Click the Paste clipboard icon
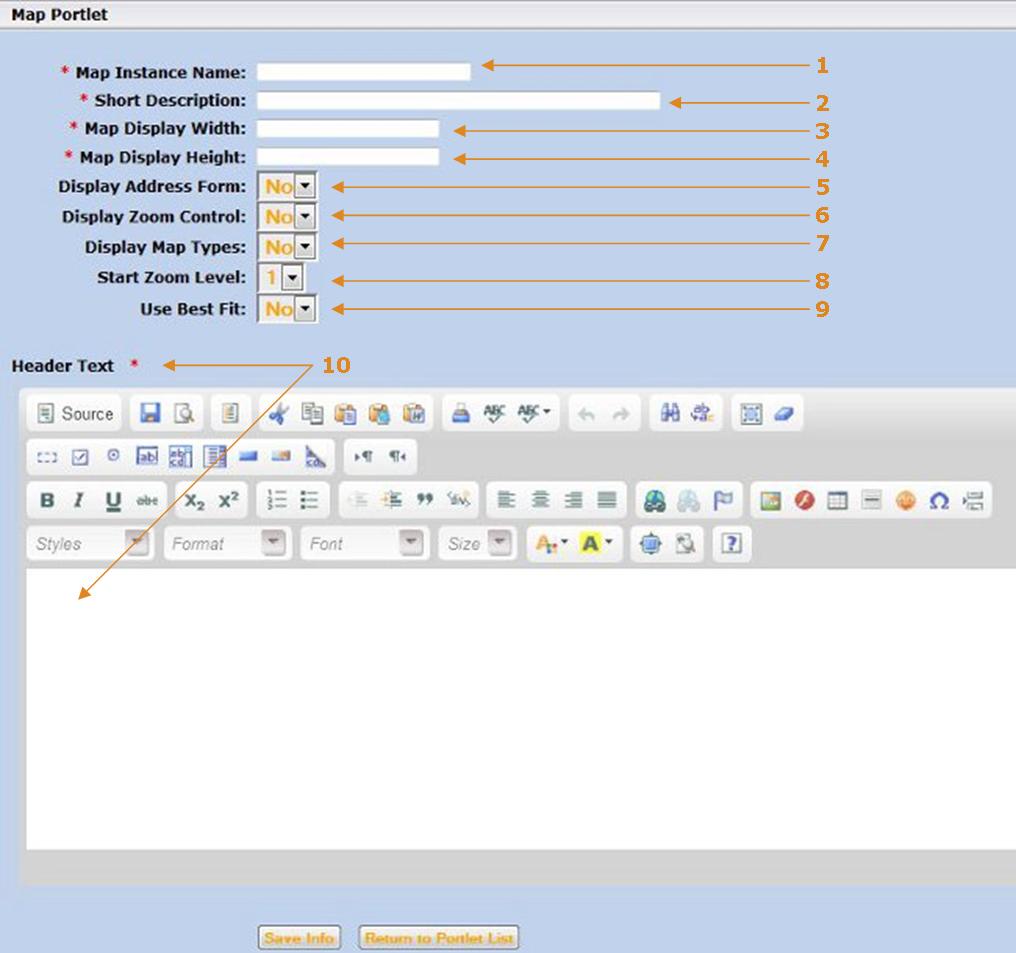Screen dimensions: 1016x953 [x=345, y=413]
